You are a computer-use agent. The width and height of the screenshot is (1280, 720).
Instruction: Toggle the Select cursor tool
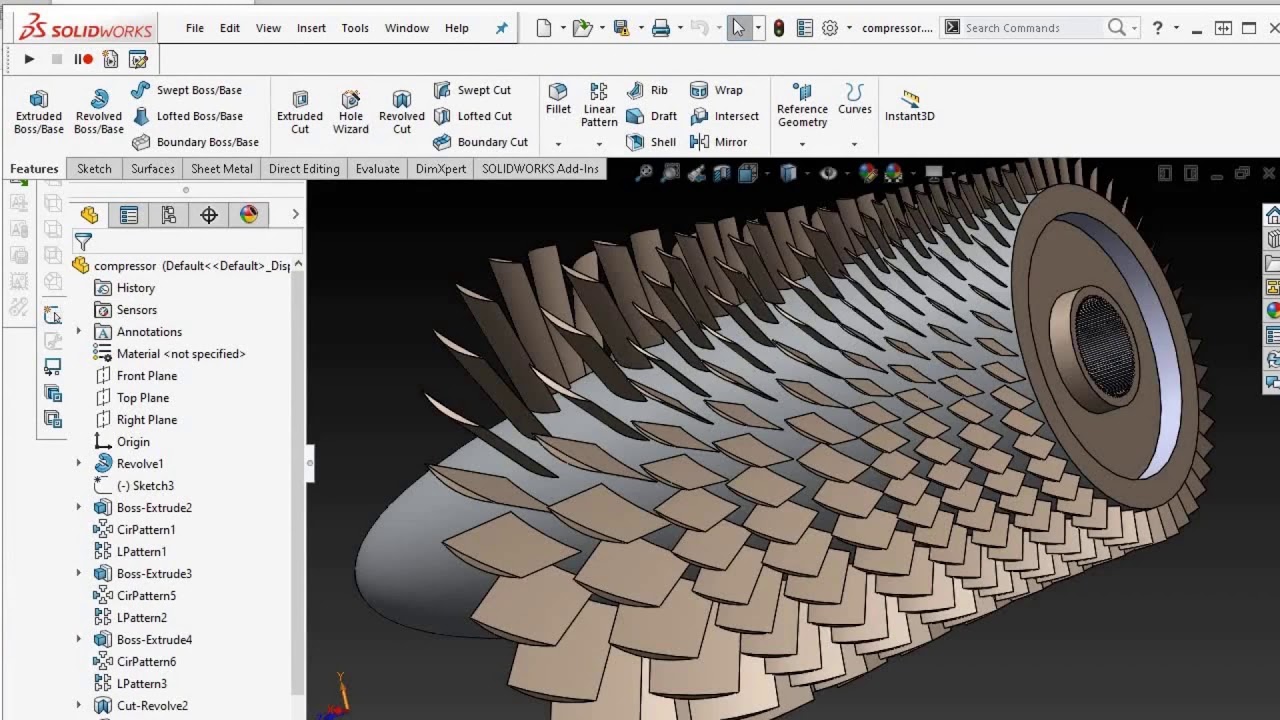coord(739,28)
